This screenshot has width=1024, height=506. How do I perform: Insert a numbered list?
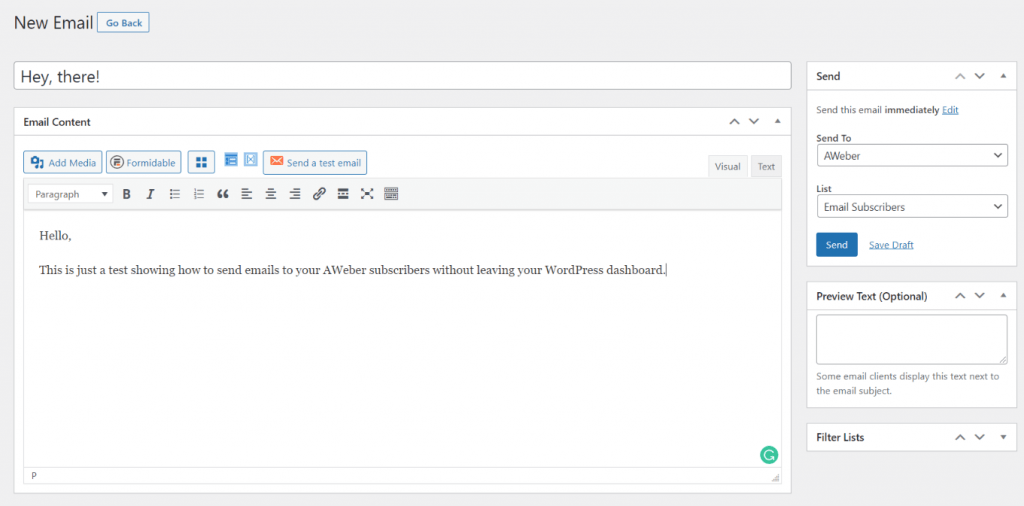199,194
